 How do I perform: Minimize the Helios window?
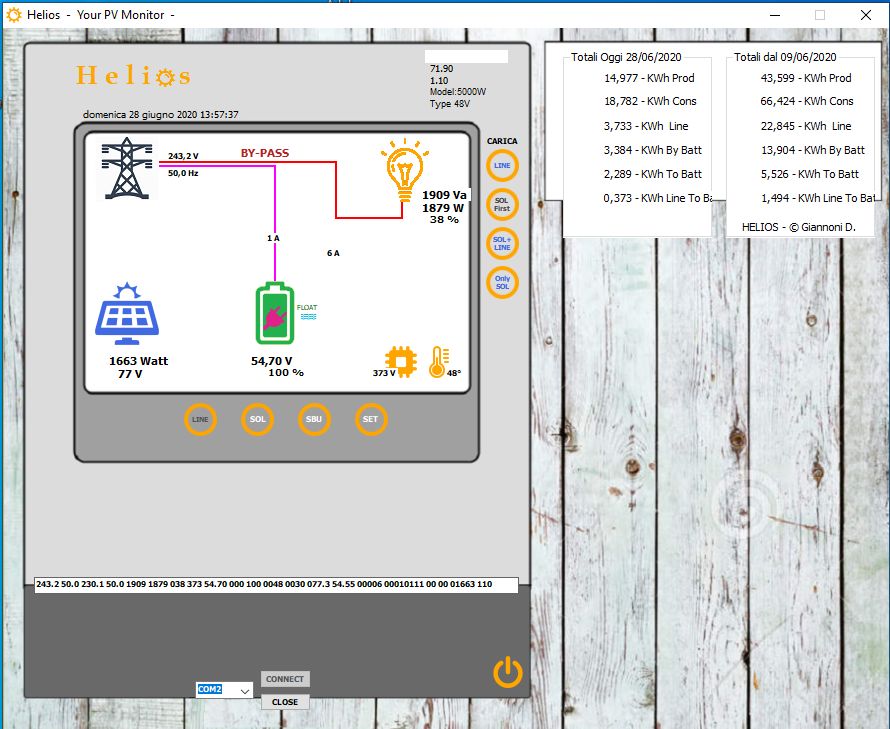pos(775,15)
